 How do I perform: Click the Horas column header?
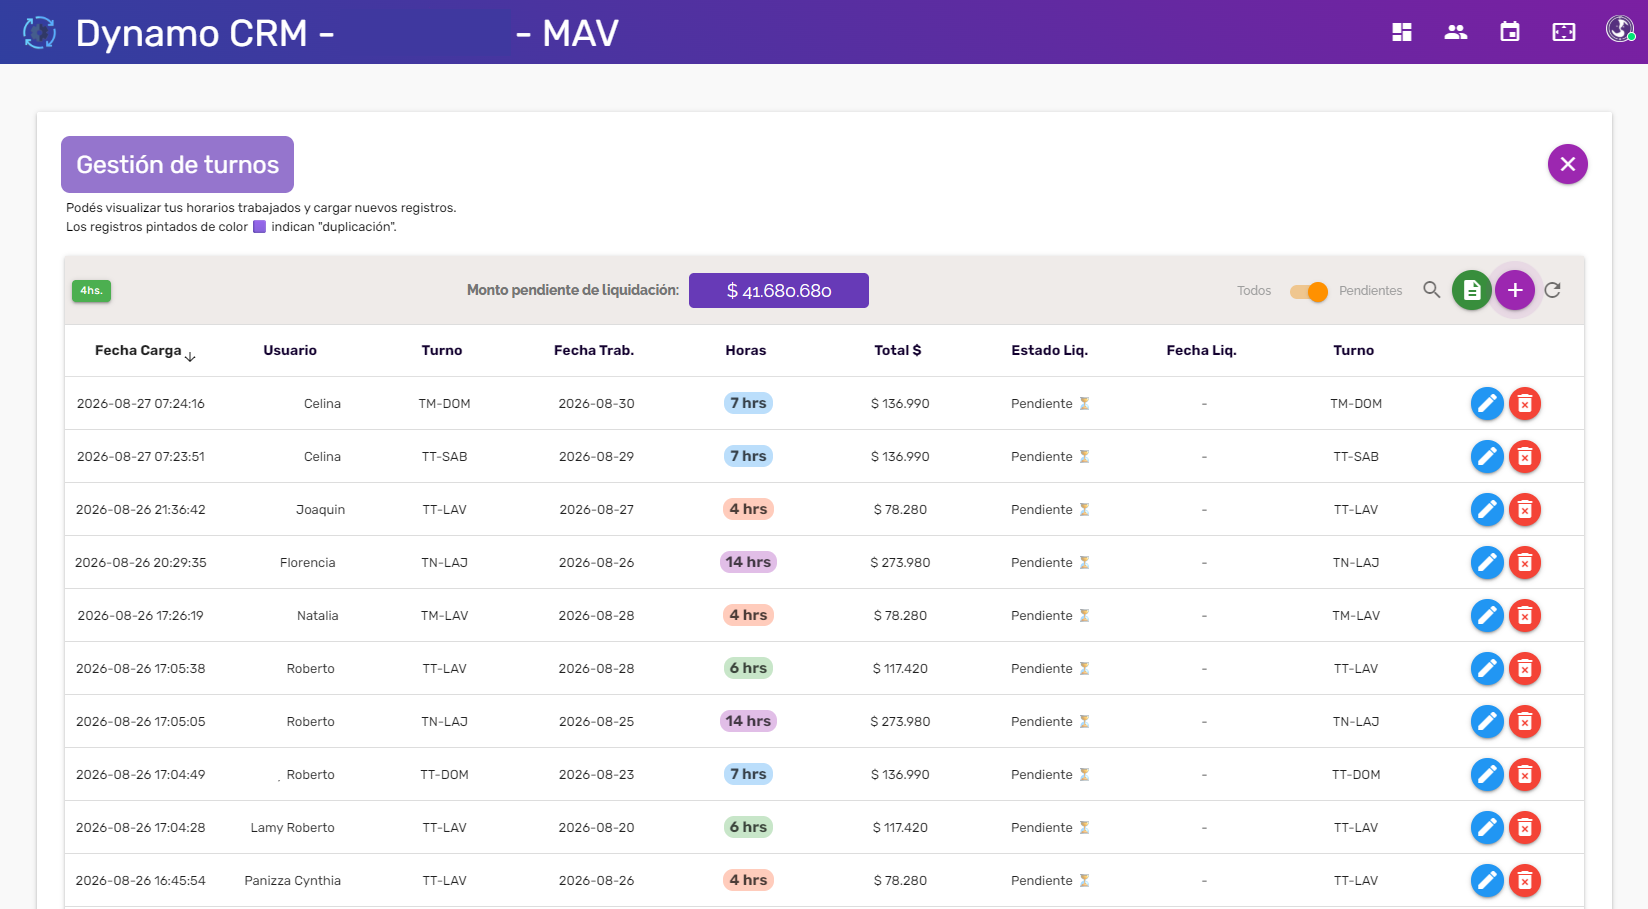(746, 351)
